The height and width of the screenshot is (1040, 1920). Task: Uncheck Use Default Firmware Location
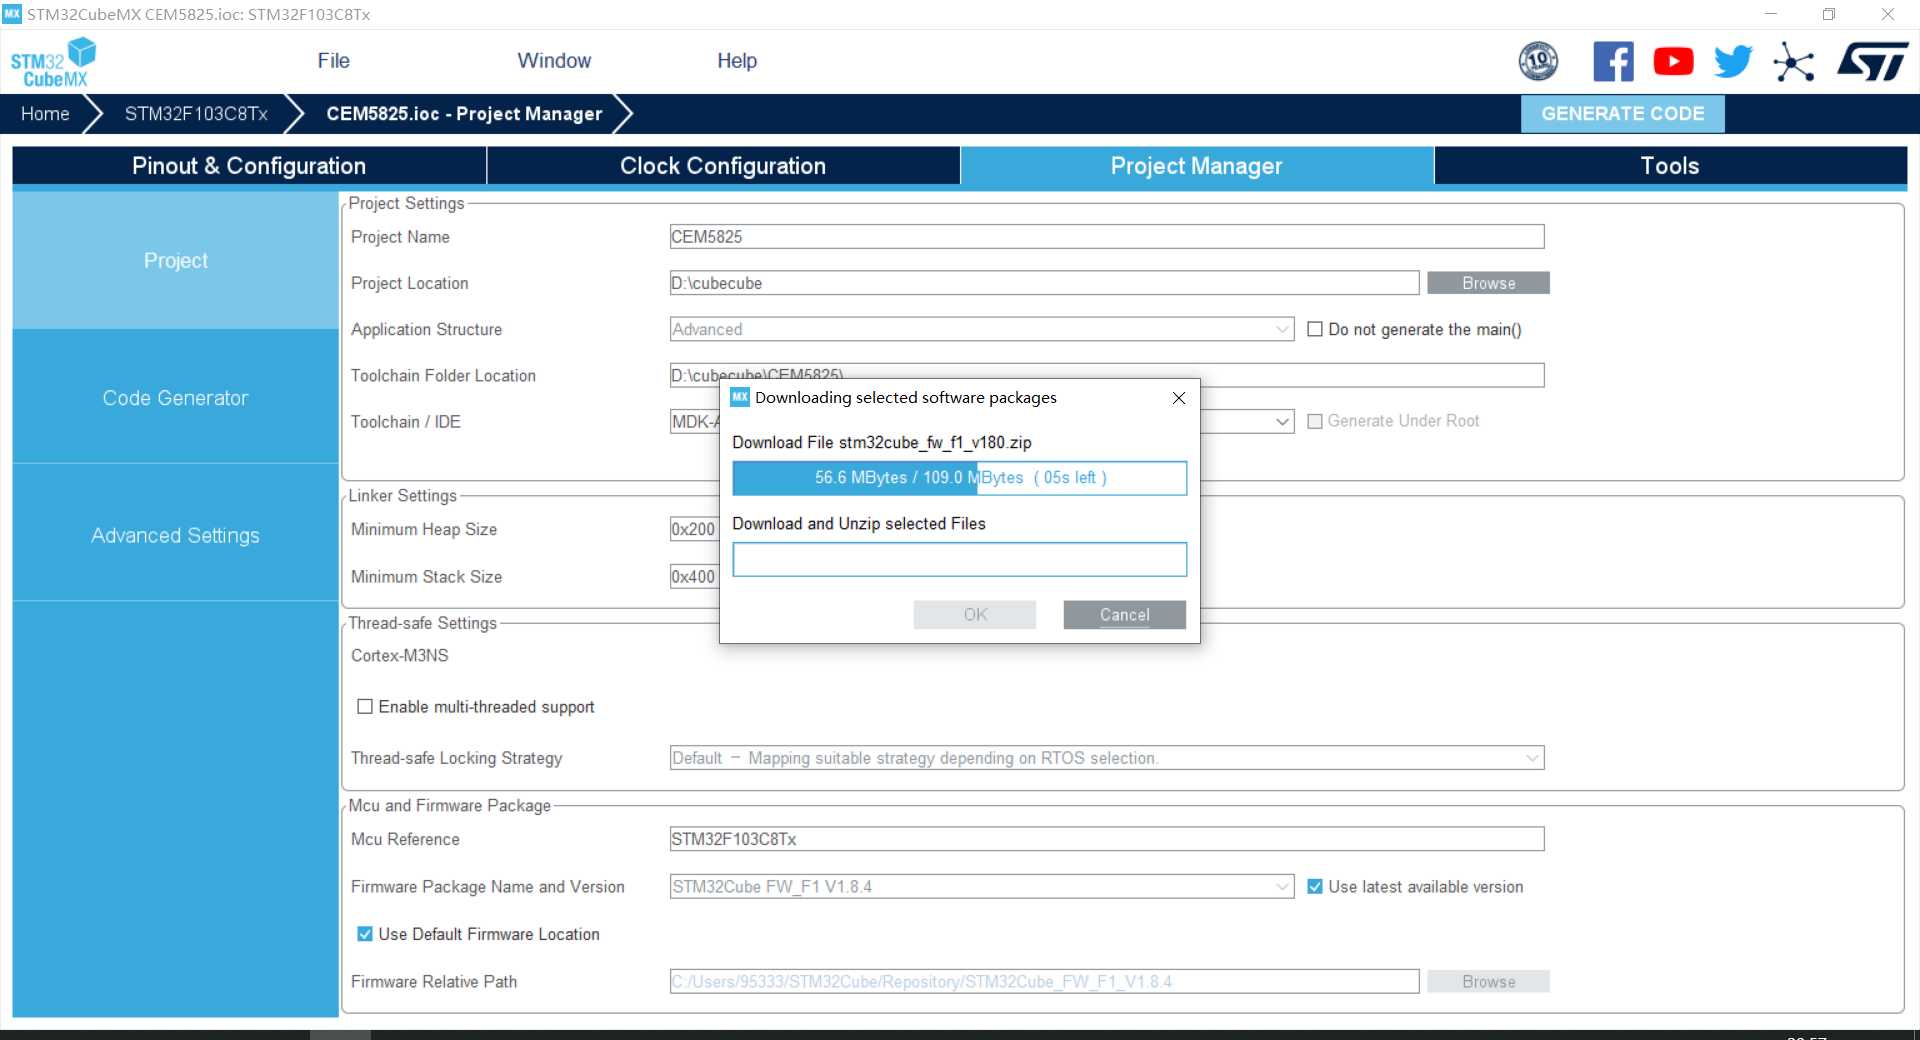click(x=365, y=934)
